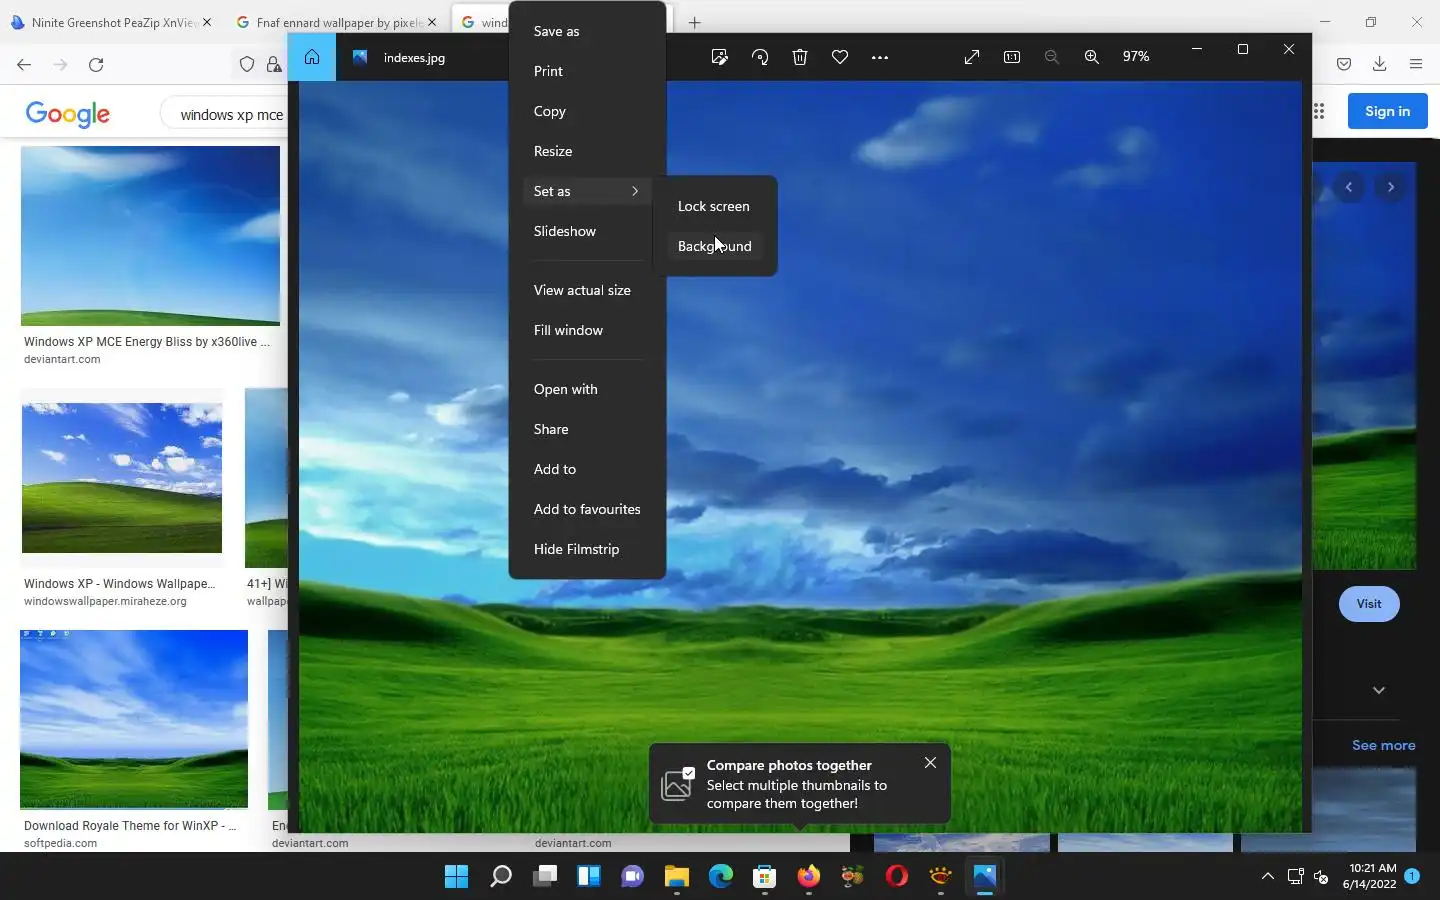Image resolution: width=1440 pixels, height=900 pixels.
Task: Dismiss the Compare photos together tip
Action: [930, 763]
